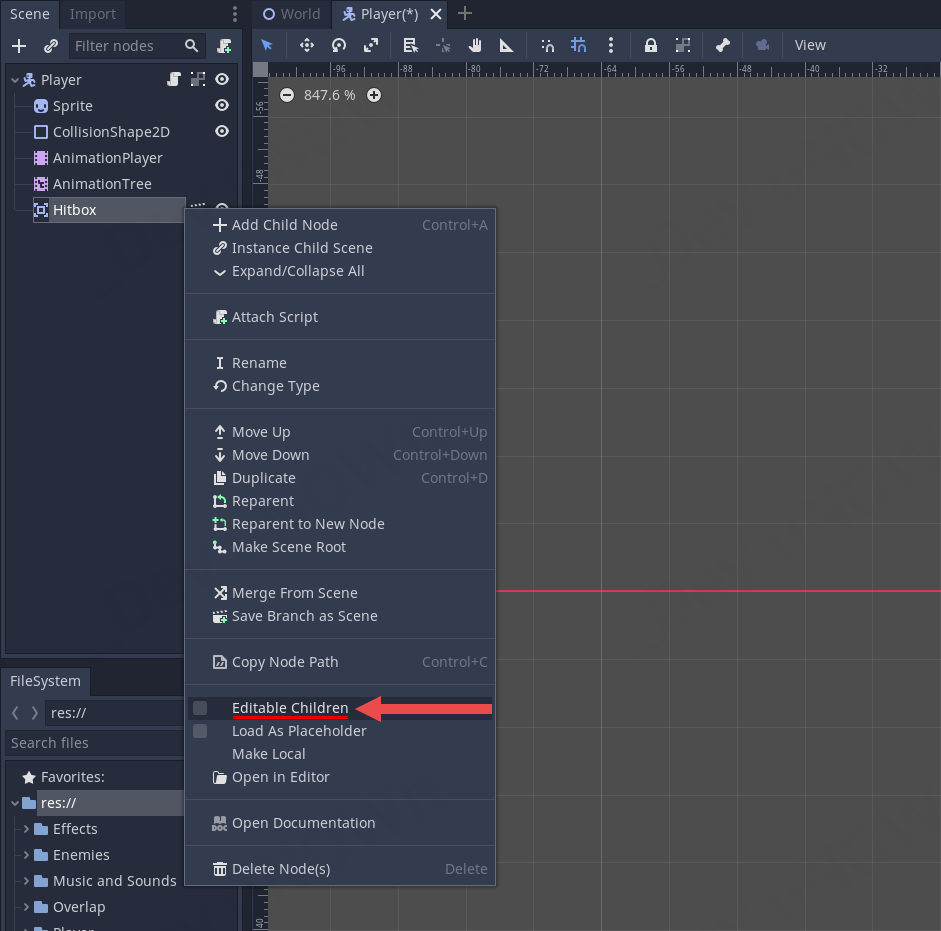
Task: Click the attach script icon beside filter
Action: [224, 46]
